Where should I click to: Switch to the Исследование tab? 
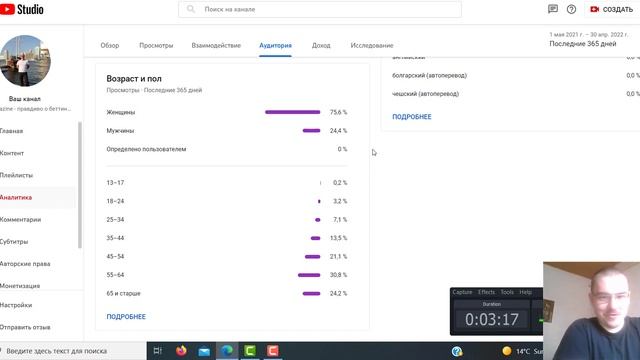point(372,45)
